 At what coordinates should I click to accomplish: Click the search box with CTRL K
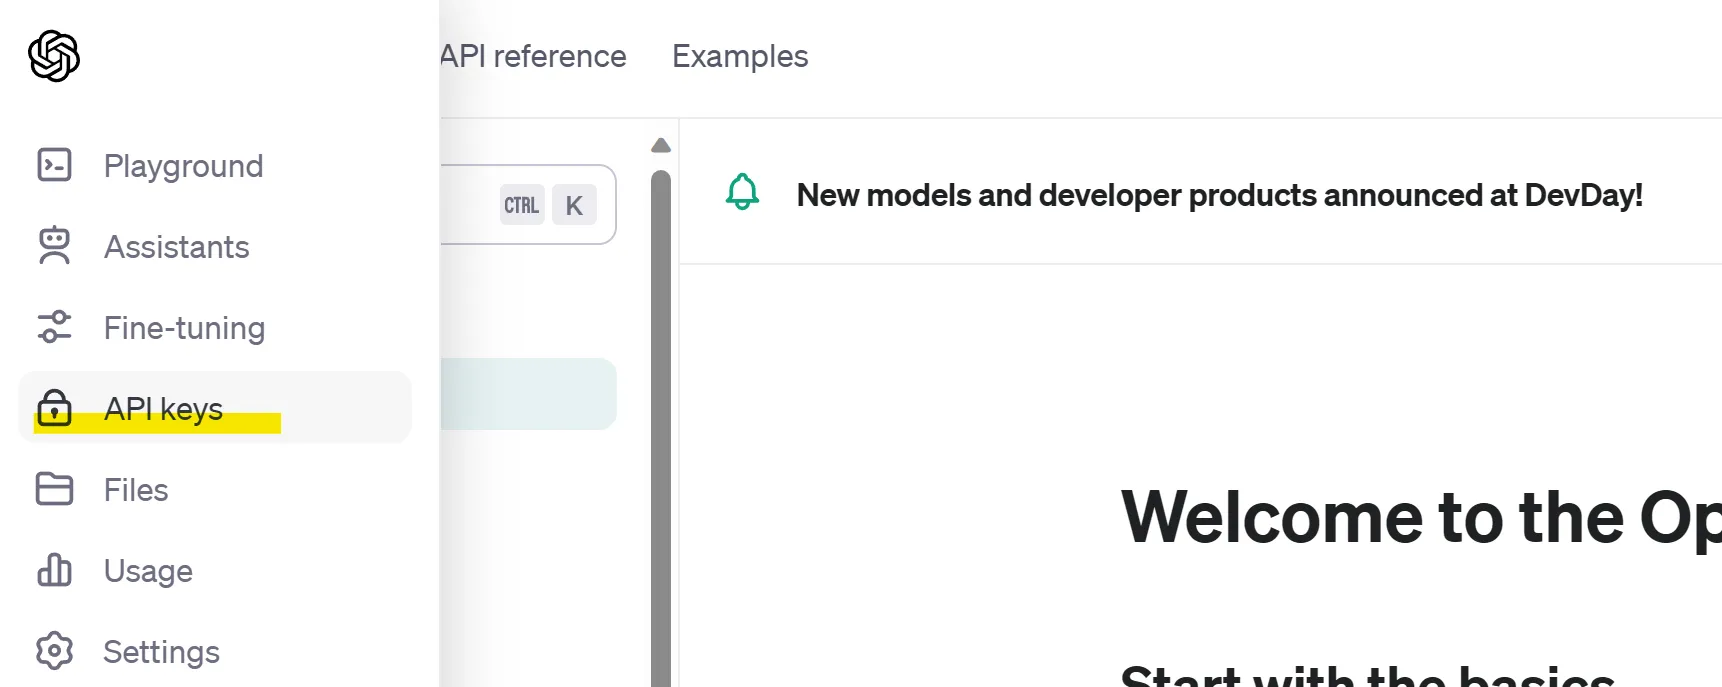pyautogui.click(x=528, y=205)
